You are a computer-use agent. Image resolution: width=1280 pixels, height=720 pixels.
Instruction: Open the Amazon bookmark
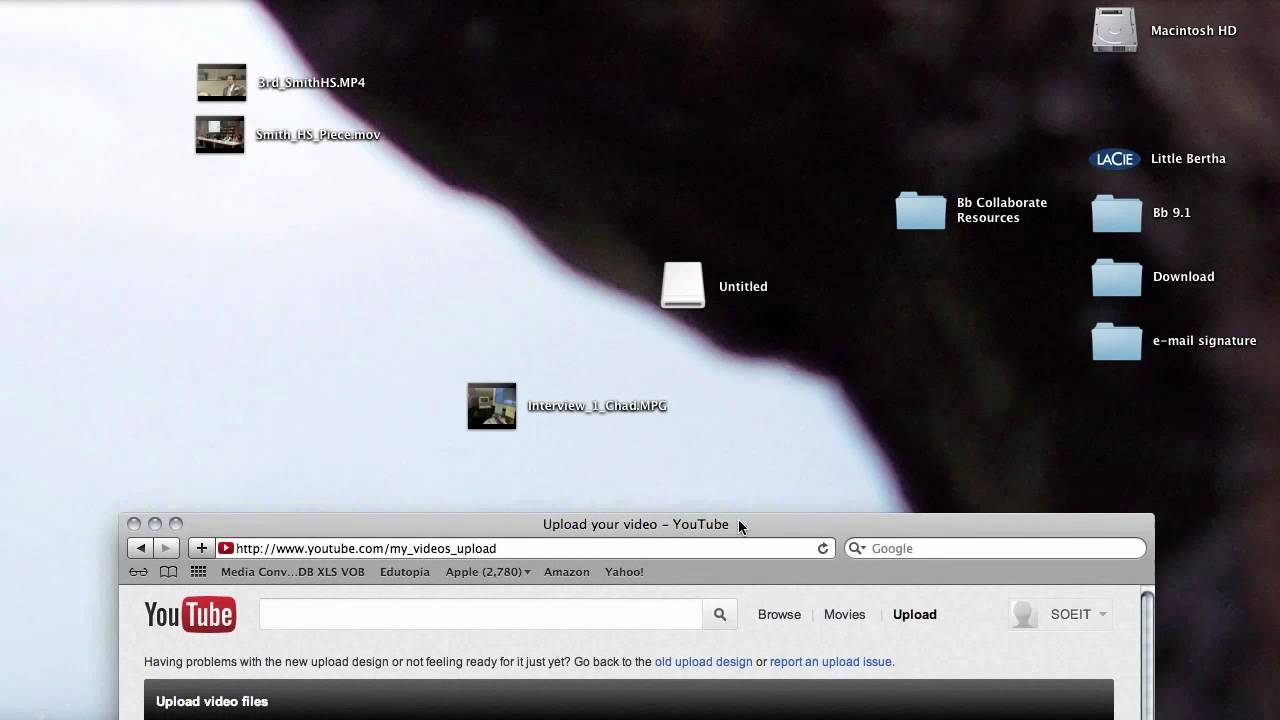567,572
